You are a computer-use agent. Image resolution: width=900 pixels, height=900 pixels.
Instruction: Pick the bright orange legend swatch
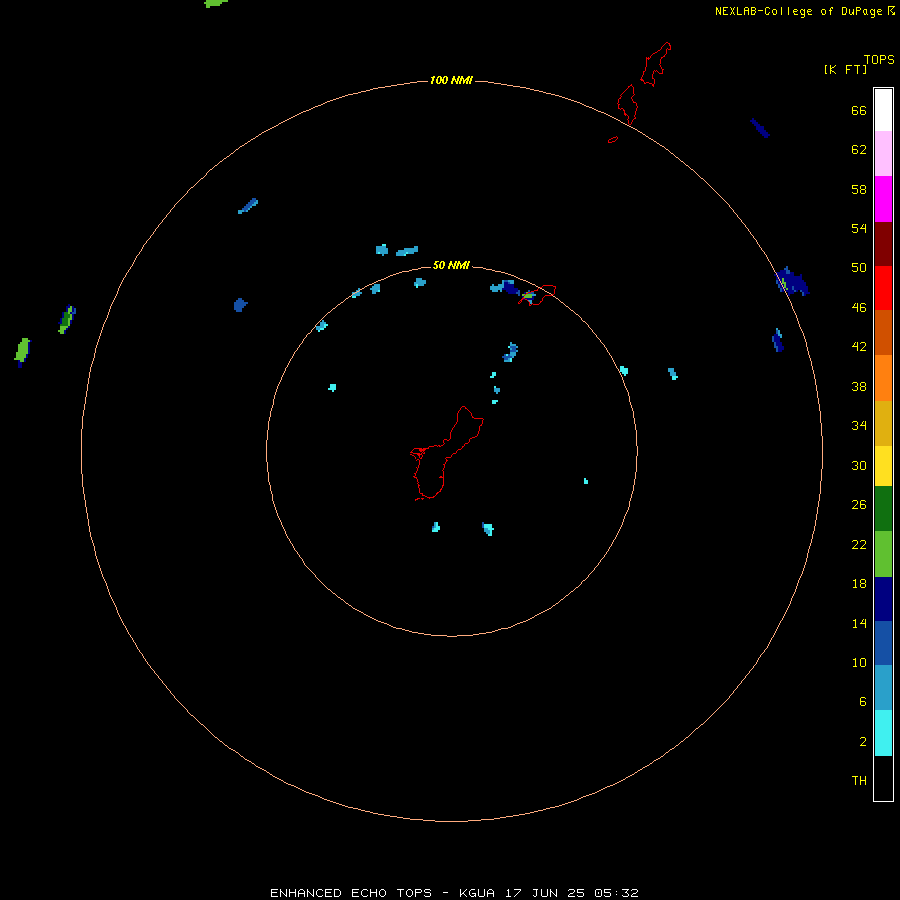coord(883,378)
